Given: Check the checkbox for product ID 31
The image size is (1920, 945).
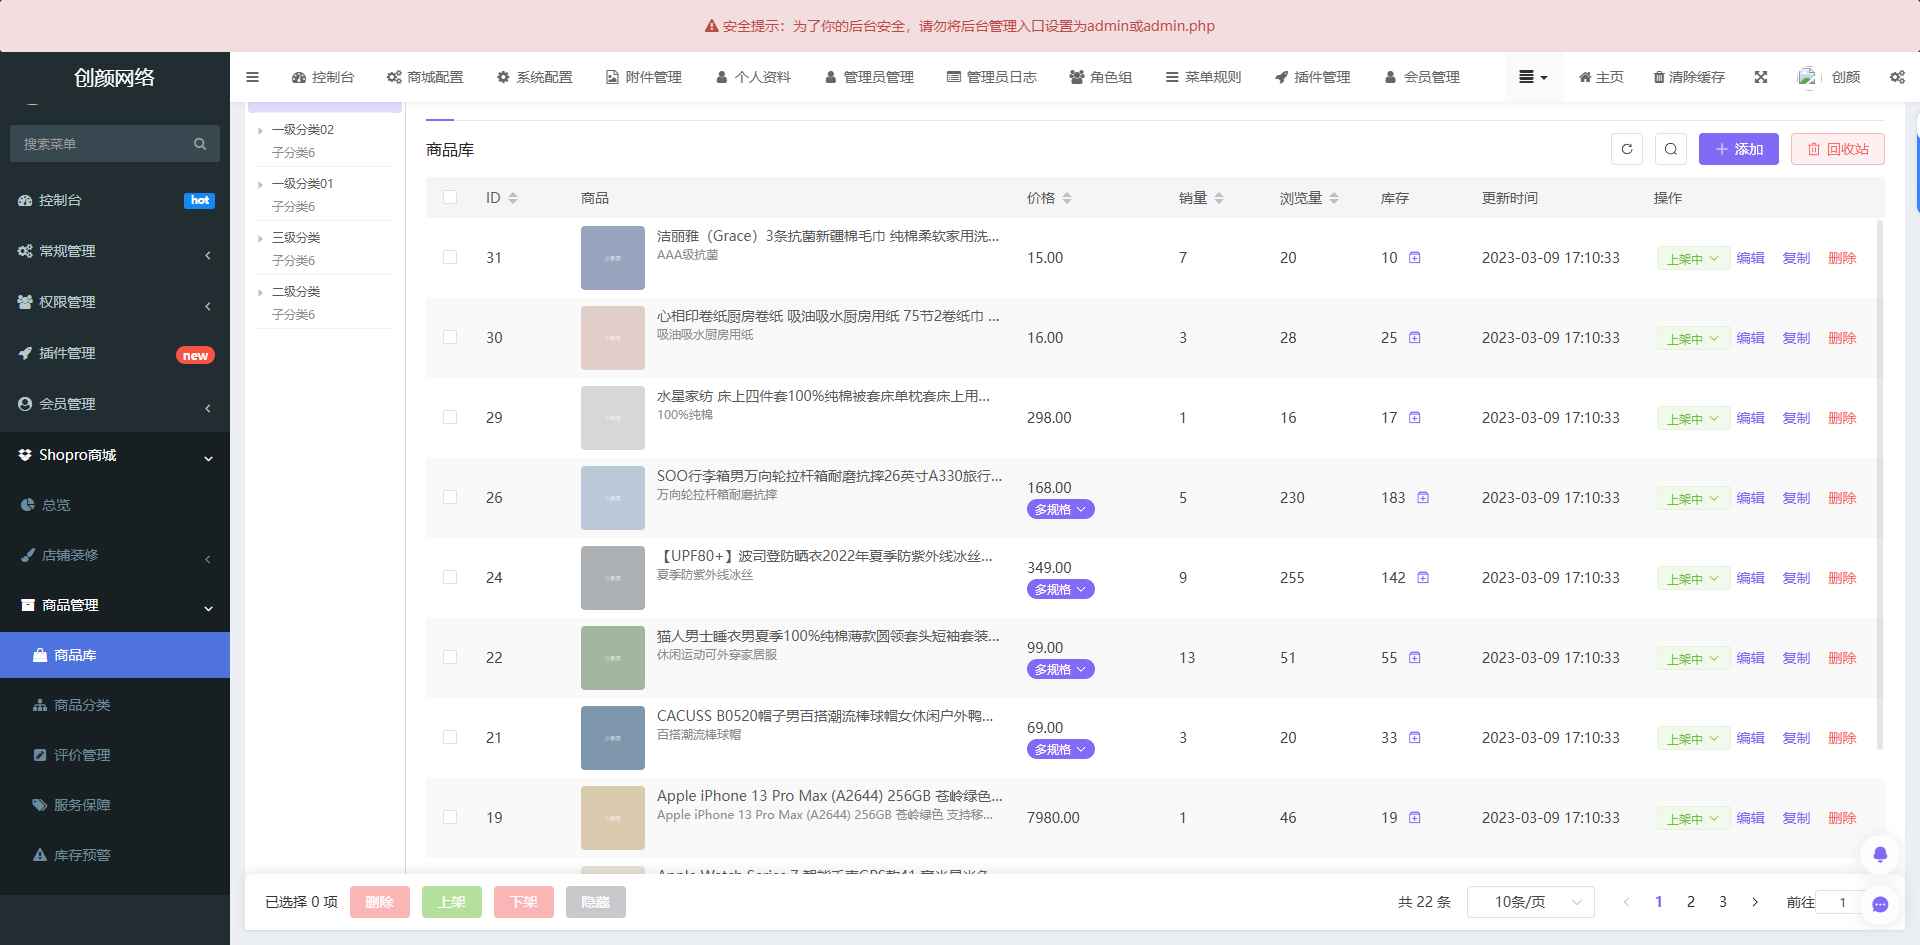Looking at the screenshot, I should coord(450,257).
